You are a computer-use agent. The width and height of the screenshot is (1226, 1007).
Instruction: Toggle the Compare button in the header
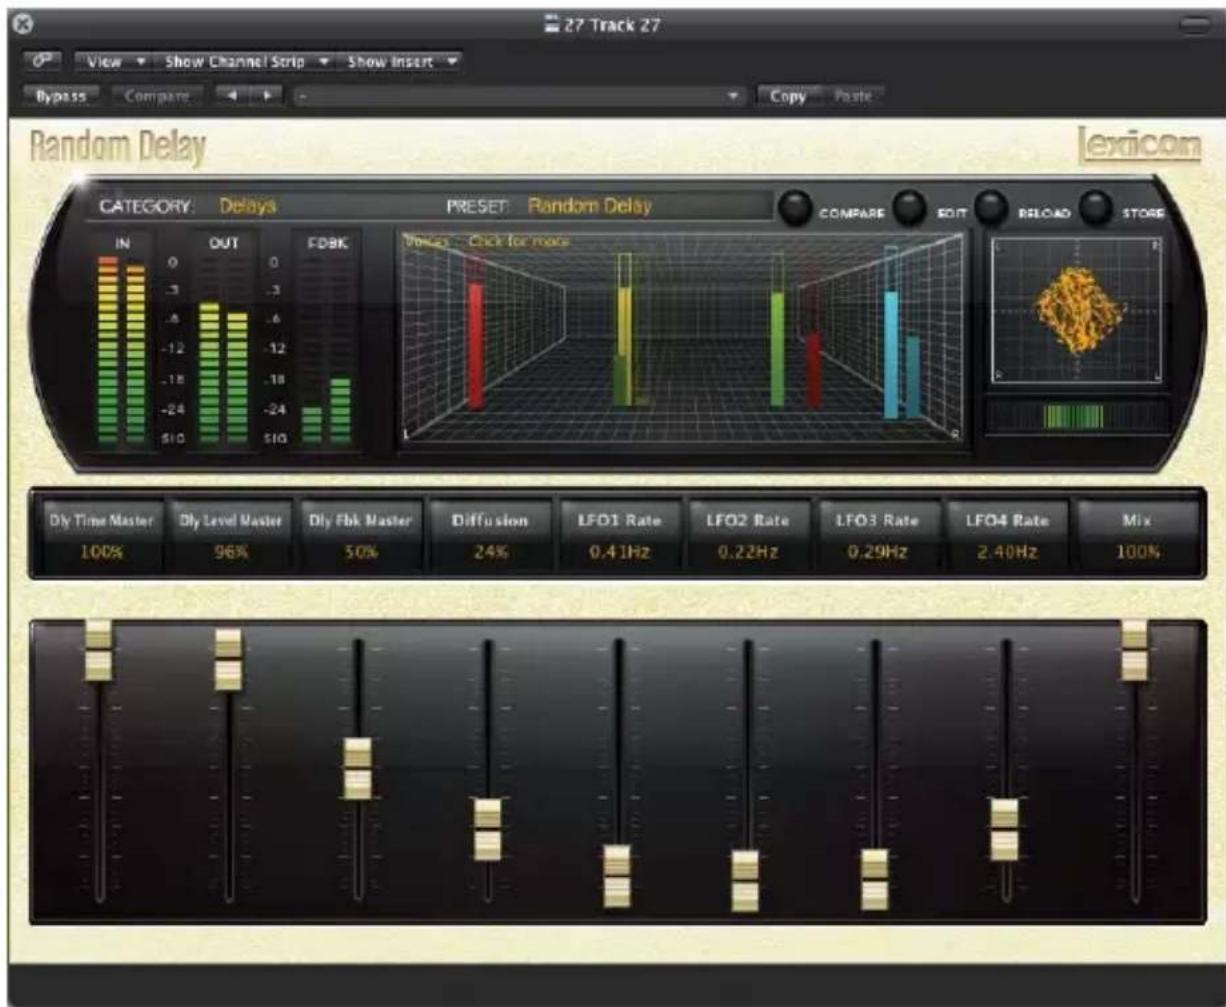tap(158, 96)
